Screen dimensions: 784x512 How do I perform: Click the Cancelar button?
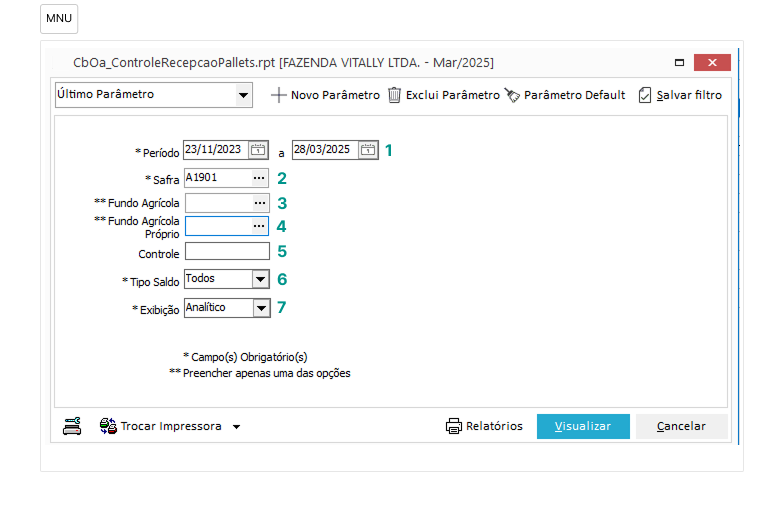(x=682, y=426)
